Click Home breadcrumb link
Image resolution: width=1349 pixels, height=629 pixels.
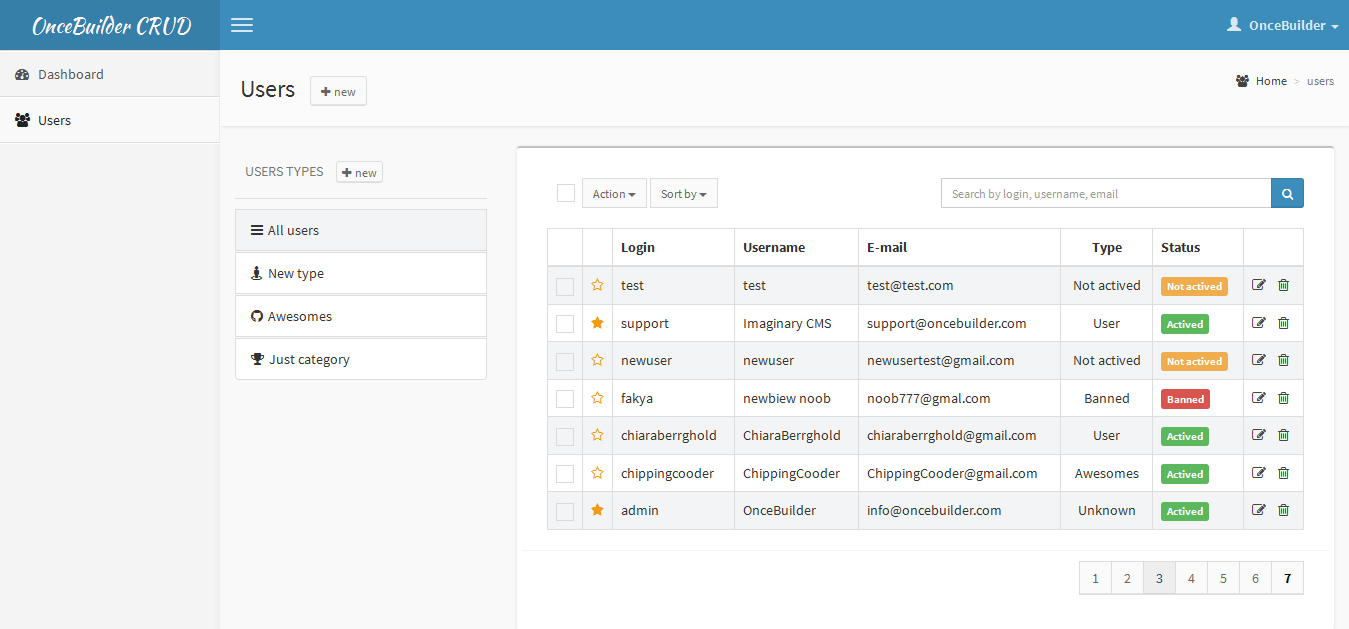tap(1271, 81)
